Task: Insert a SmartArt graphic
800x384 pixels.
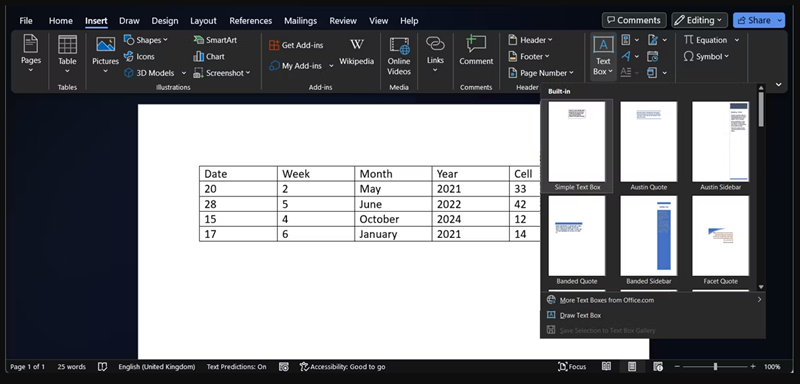Action: coord(215,40)
